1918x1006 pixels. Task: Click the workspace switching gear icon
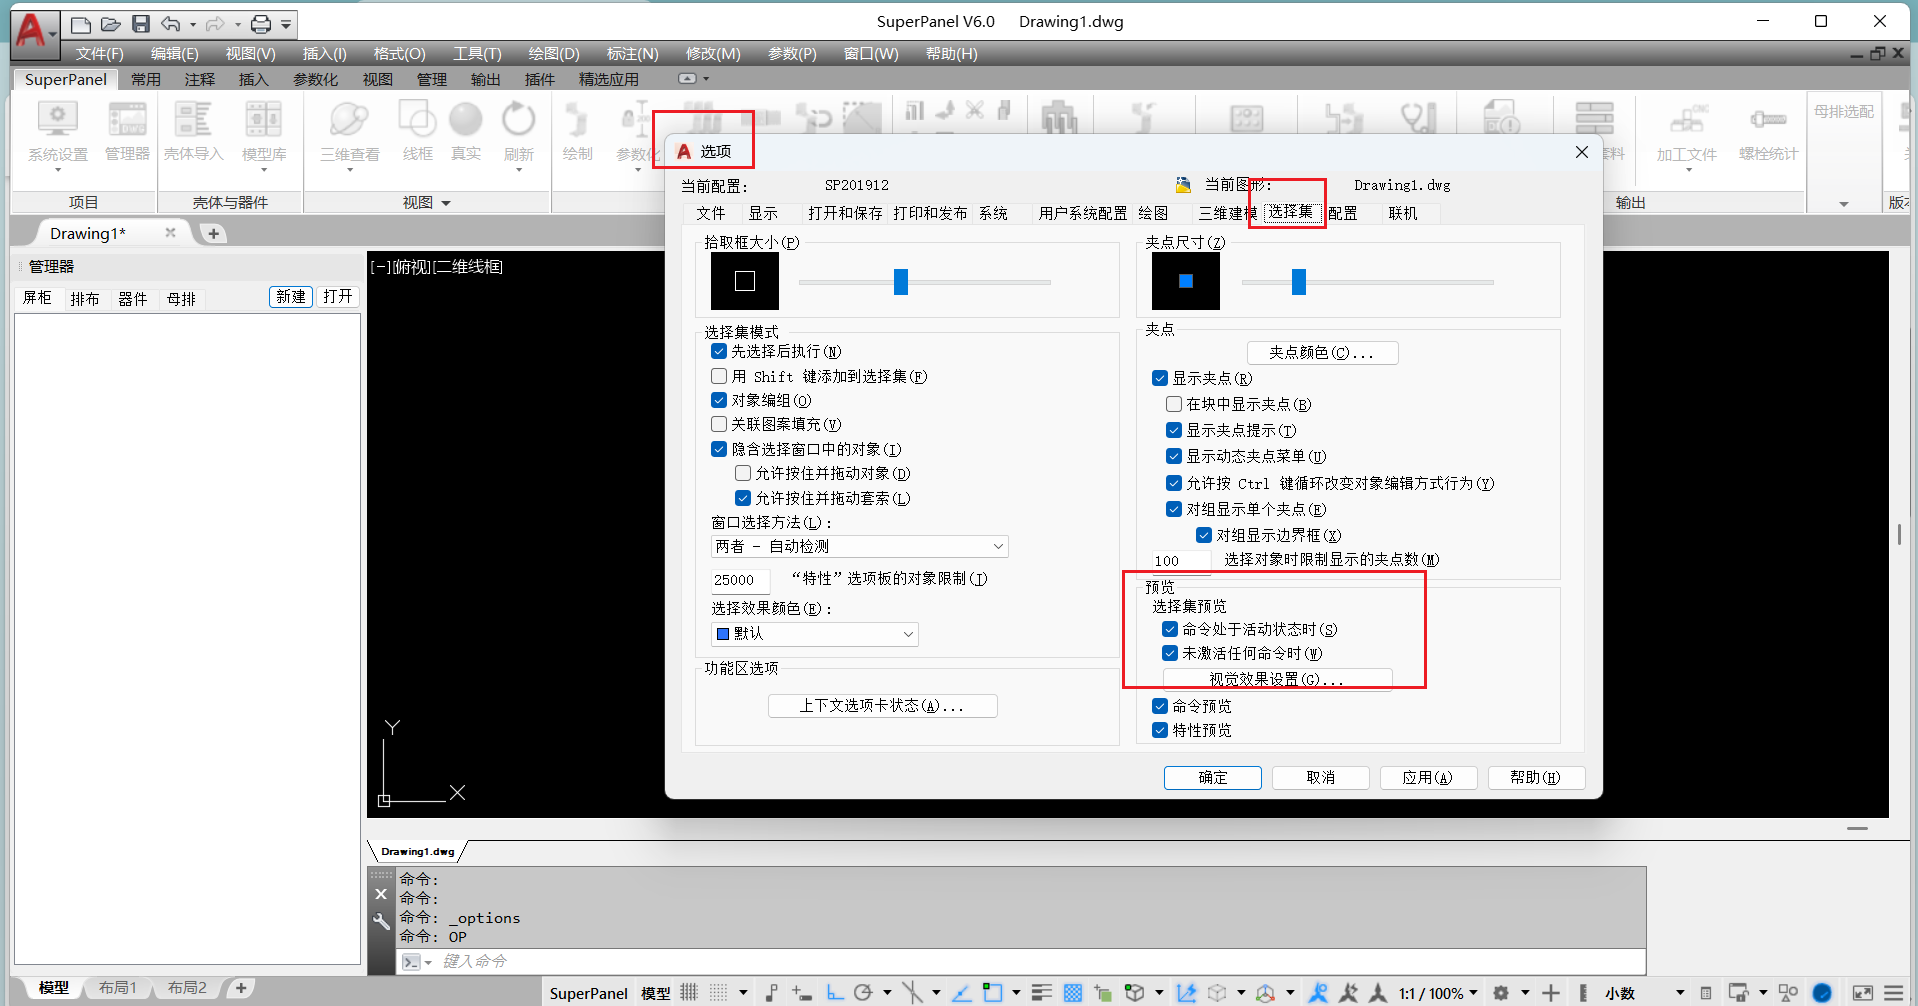[1501, 992]
